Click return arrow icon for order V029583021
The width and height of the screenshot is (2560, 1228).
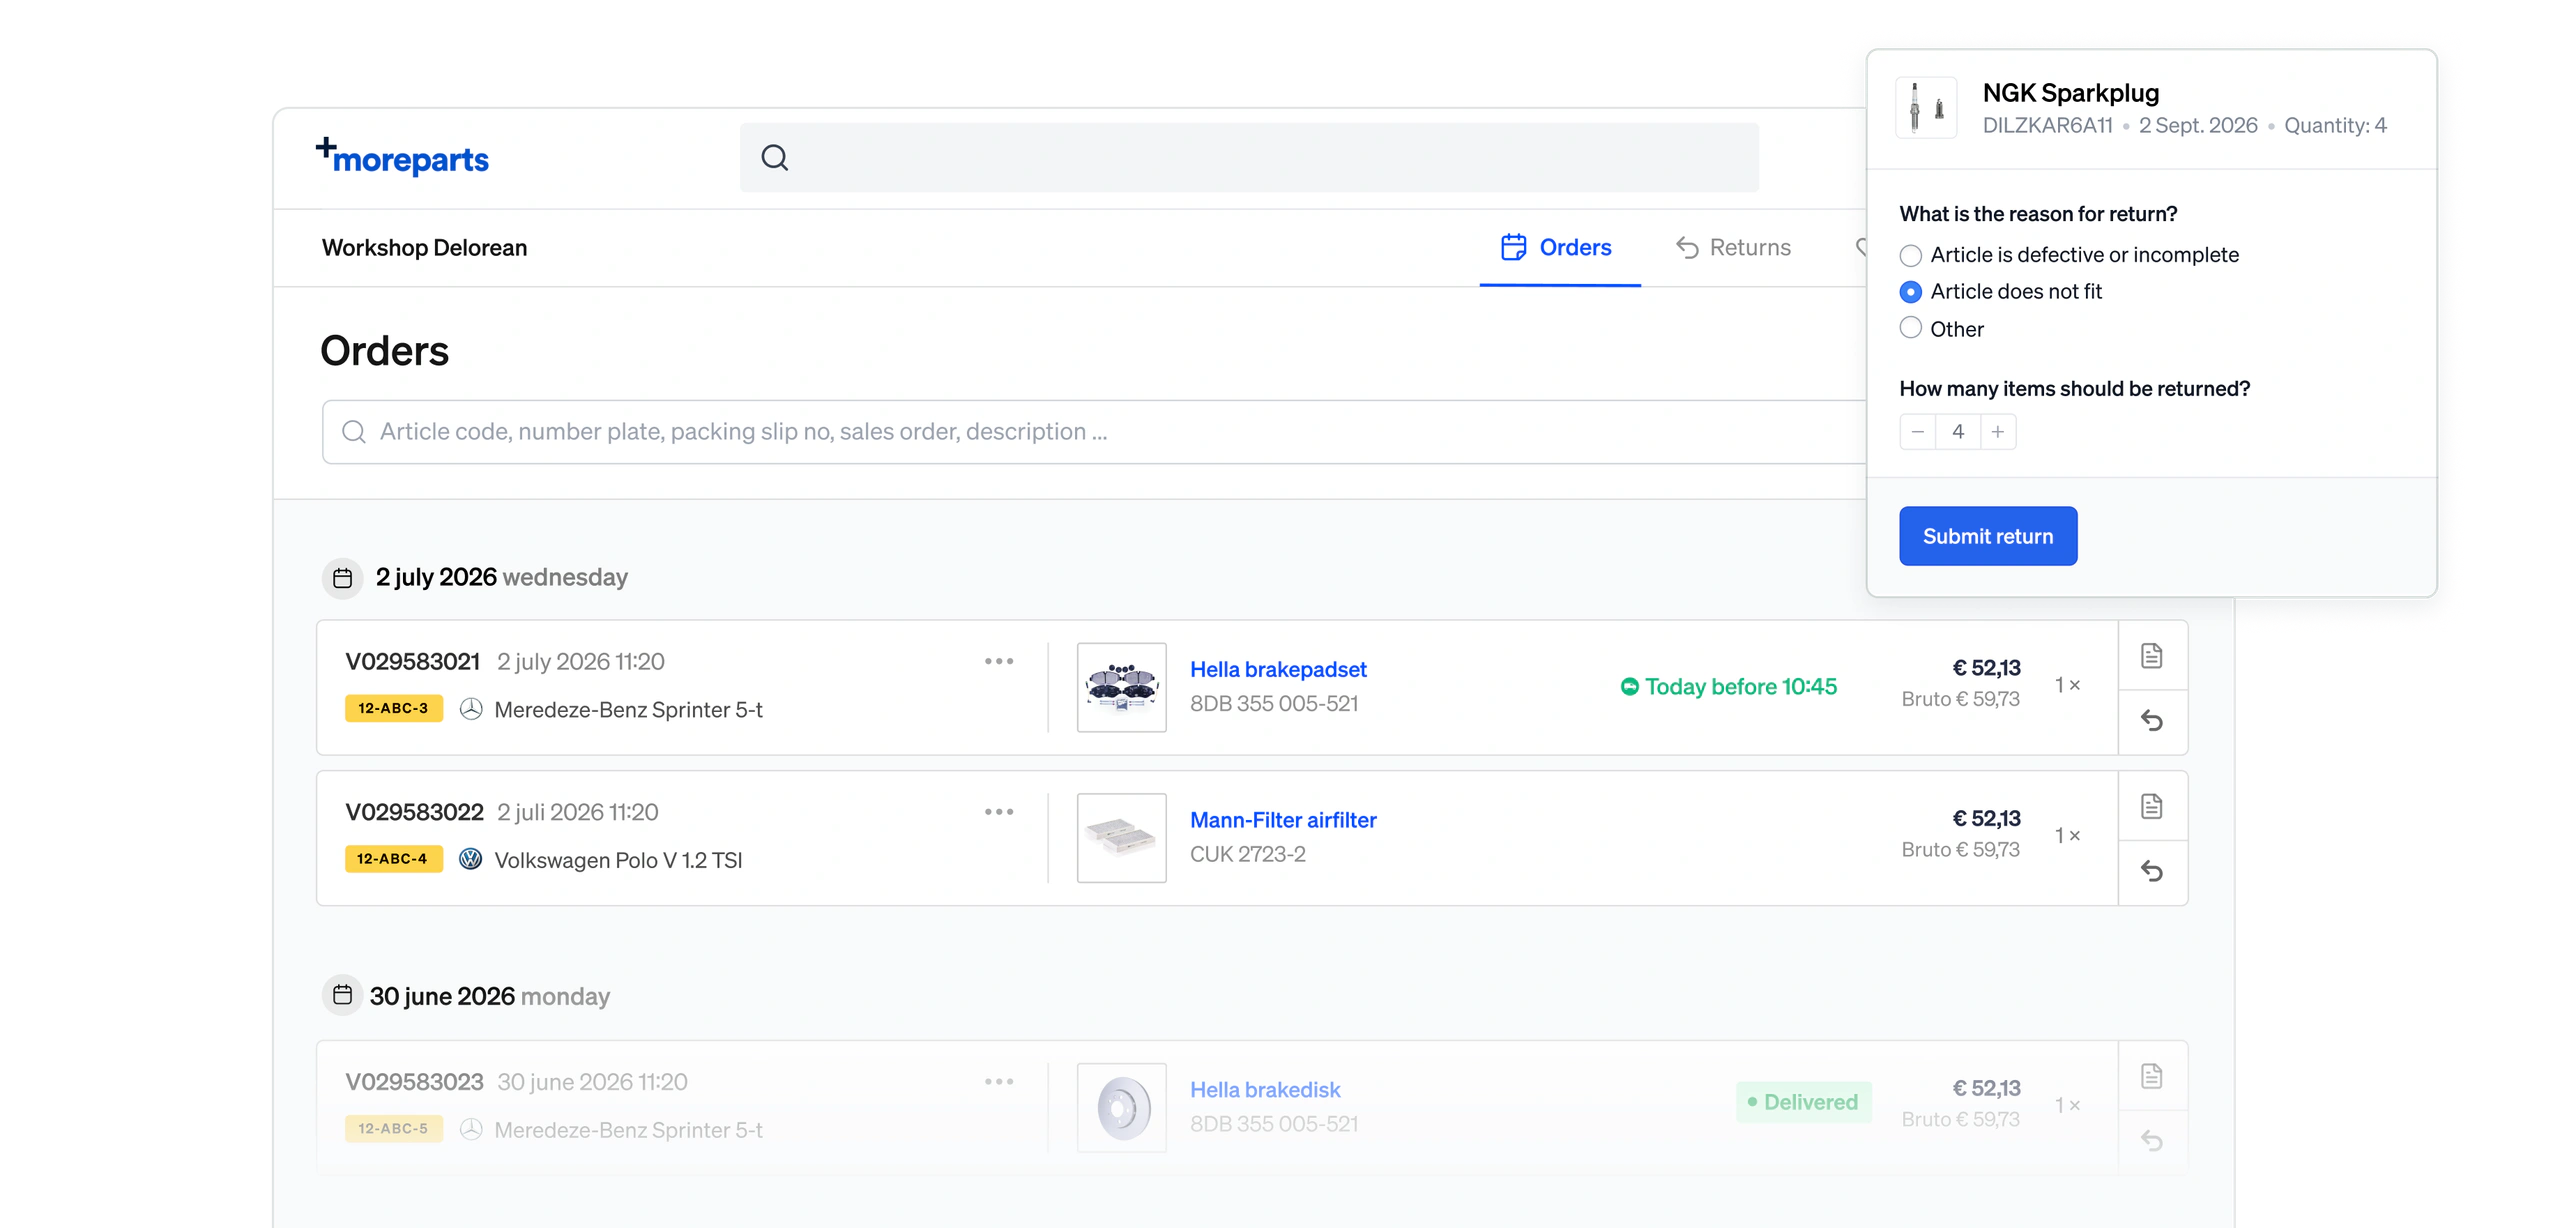coord(2151,721)
